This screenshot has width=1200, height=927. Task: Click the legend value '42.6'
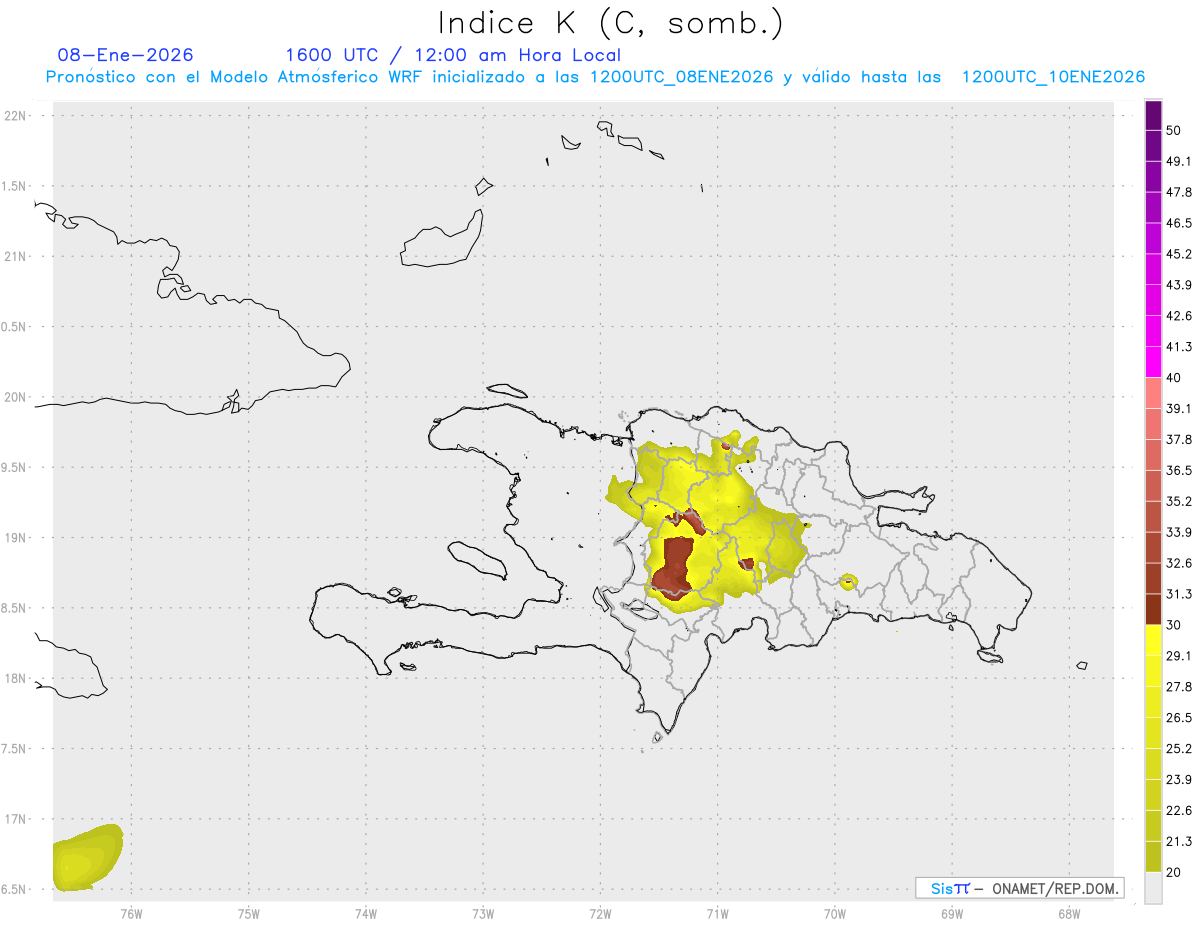1179,316
